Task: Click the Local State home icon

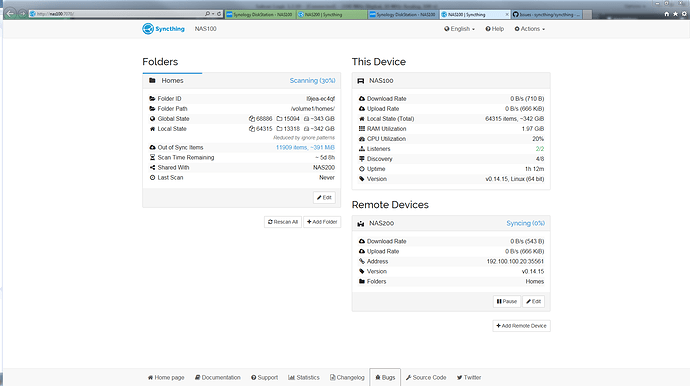Action: click(x=152, y=129)
